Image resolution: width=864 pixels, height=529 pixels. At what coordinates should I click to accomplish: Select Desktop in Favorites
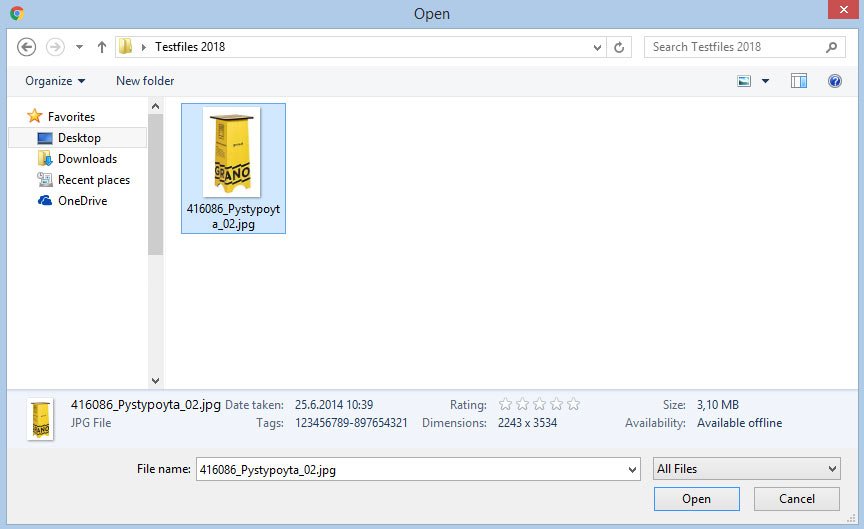pyautogui.click(x=78, y=138)
